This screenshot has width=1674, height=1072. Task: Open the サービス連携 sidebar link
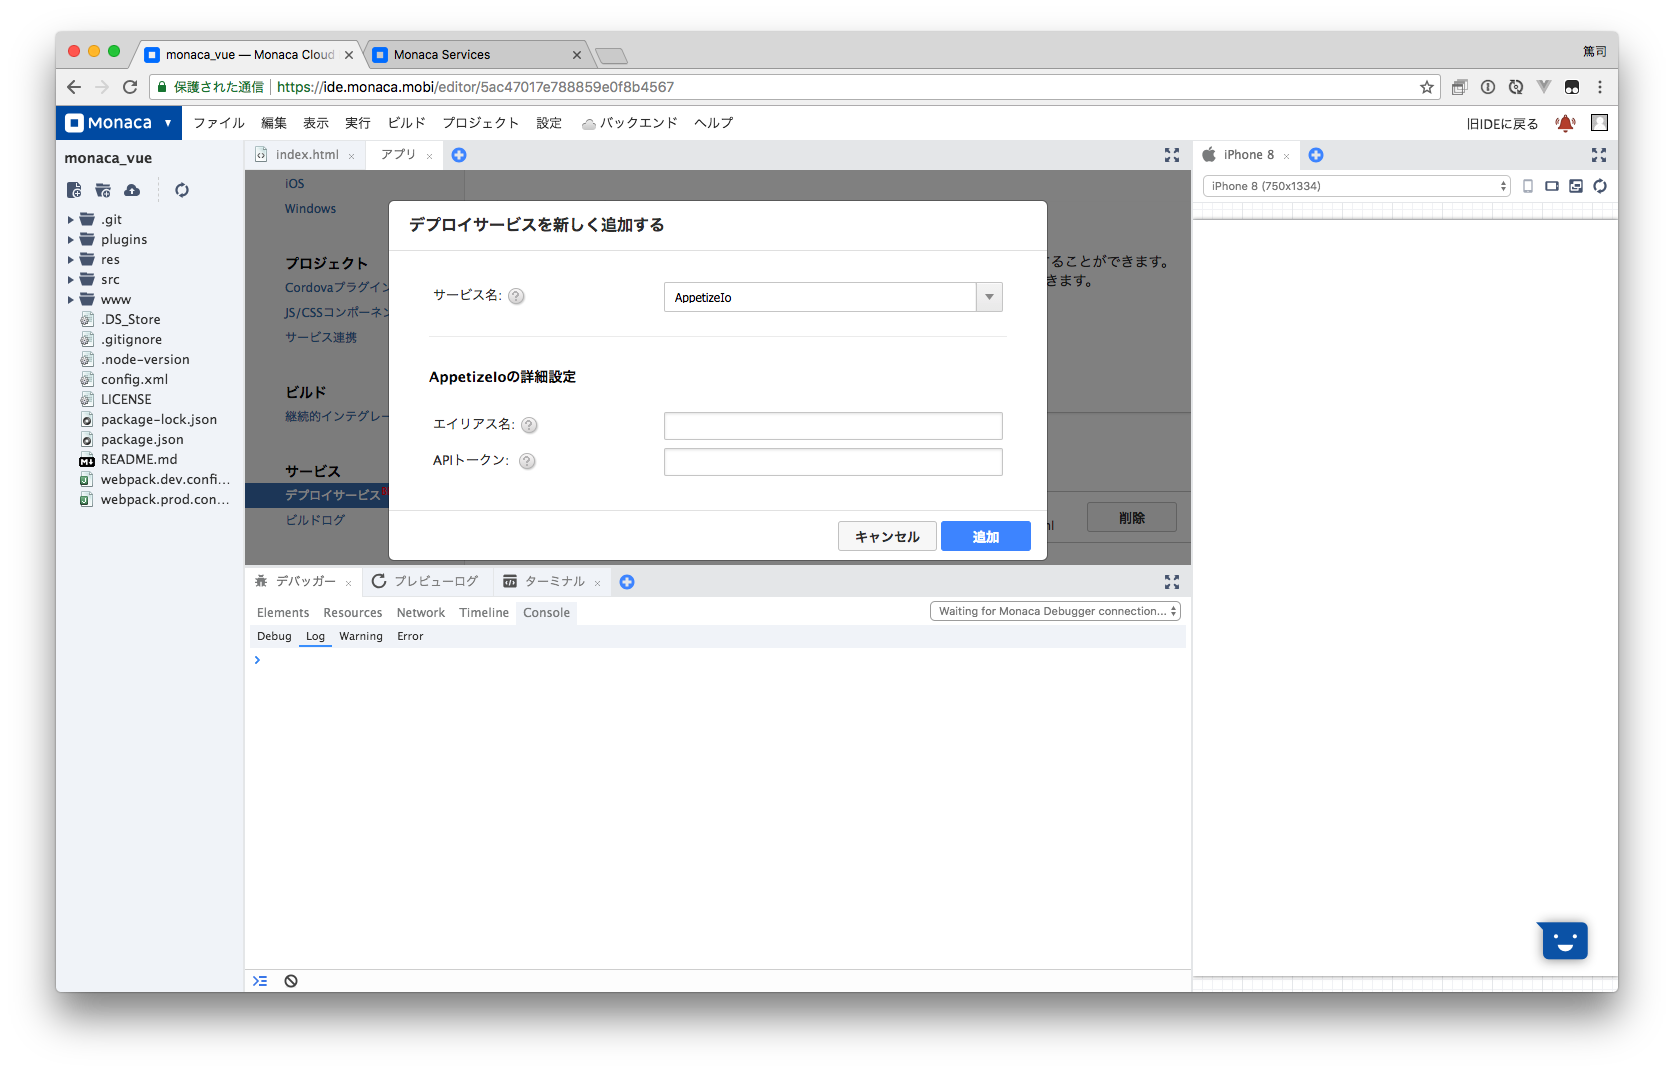(x=321, y=338)
